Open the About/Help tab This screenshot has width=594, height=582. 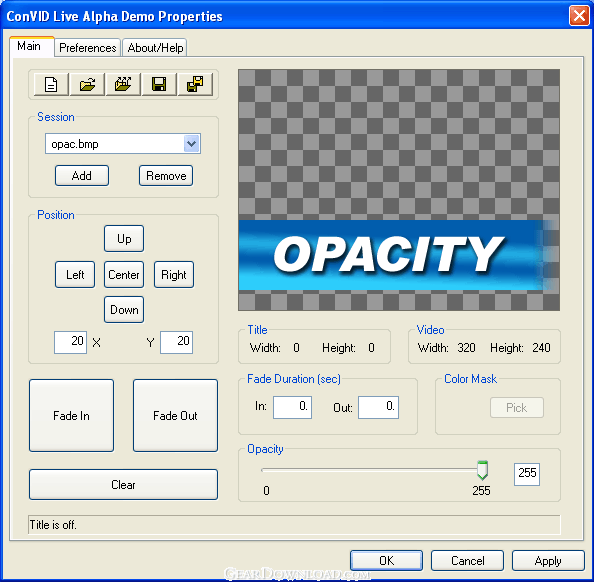click(155, 48)
